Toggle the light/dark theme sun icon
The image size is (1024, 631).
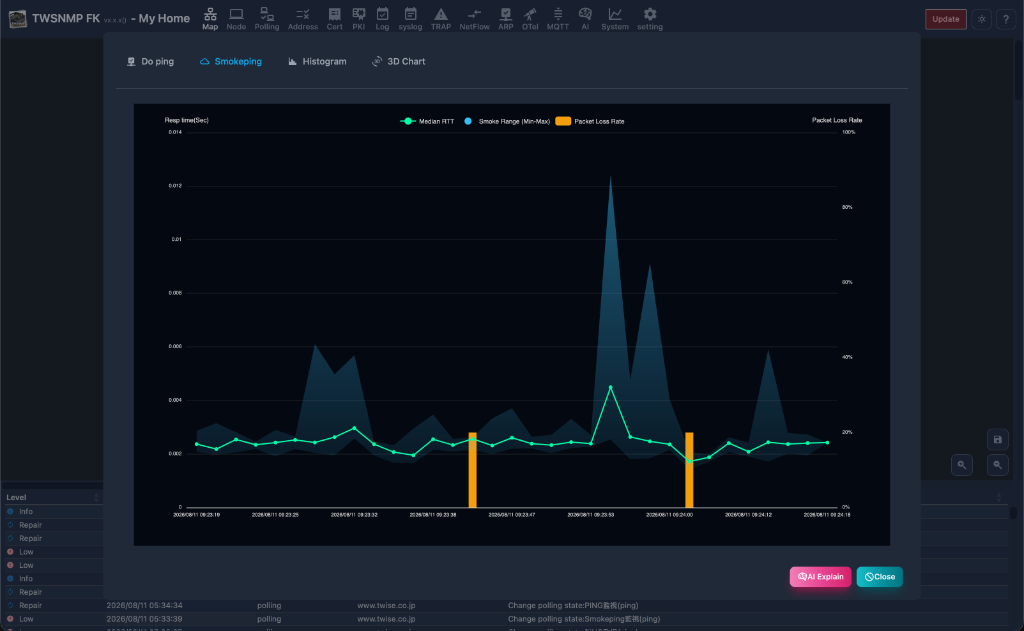[982, 19]
